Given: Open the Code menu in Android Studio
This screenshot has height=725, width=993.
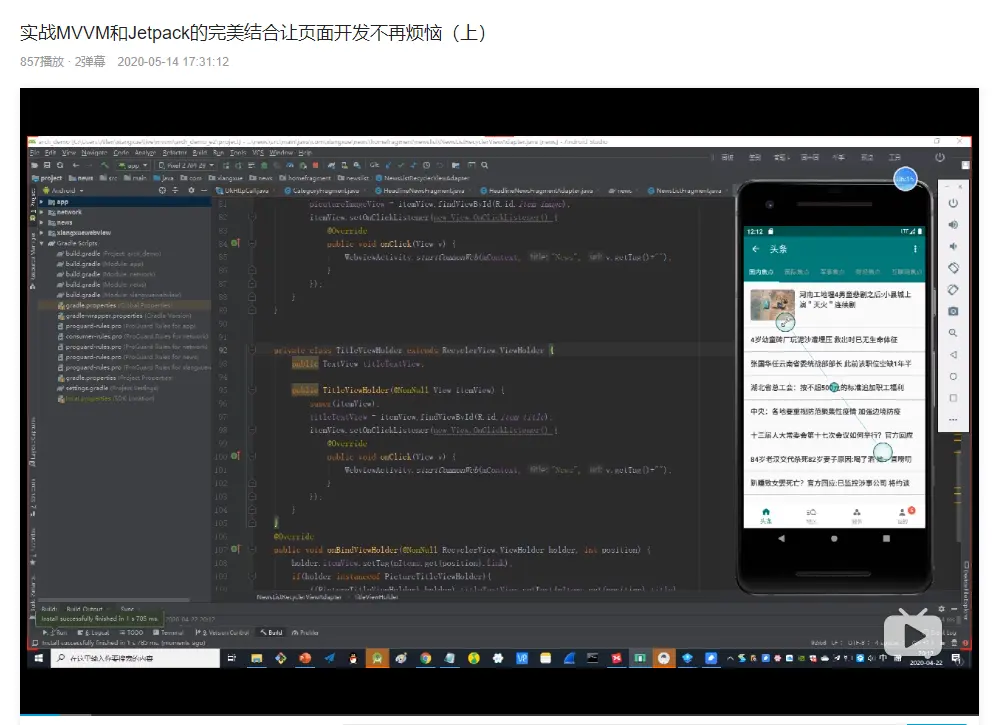Looking at the screenshot, I should [121, 153].
